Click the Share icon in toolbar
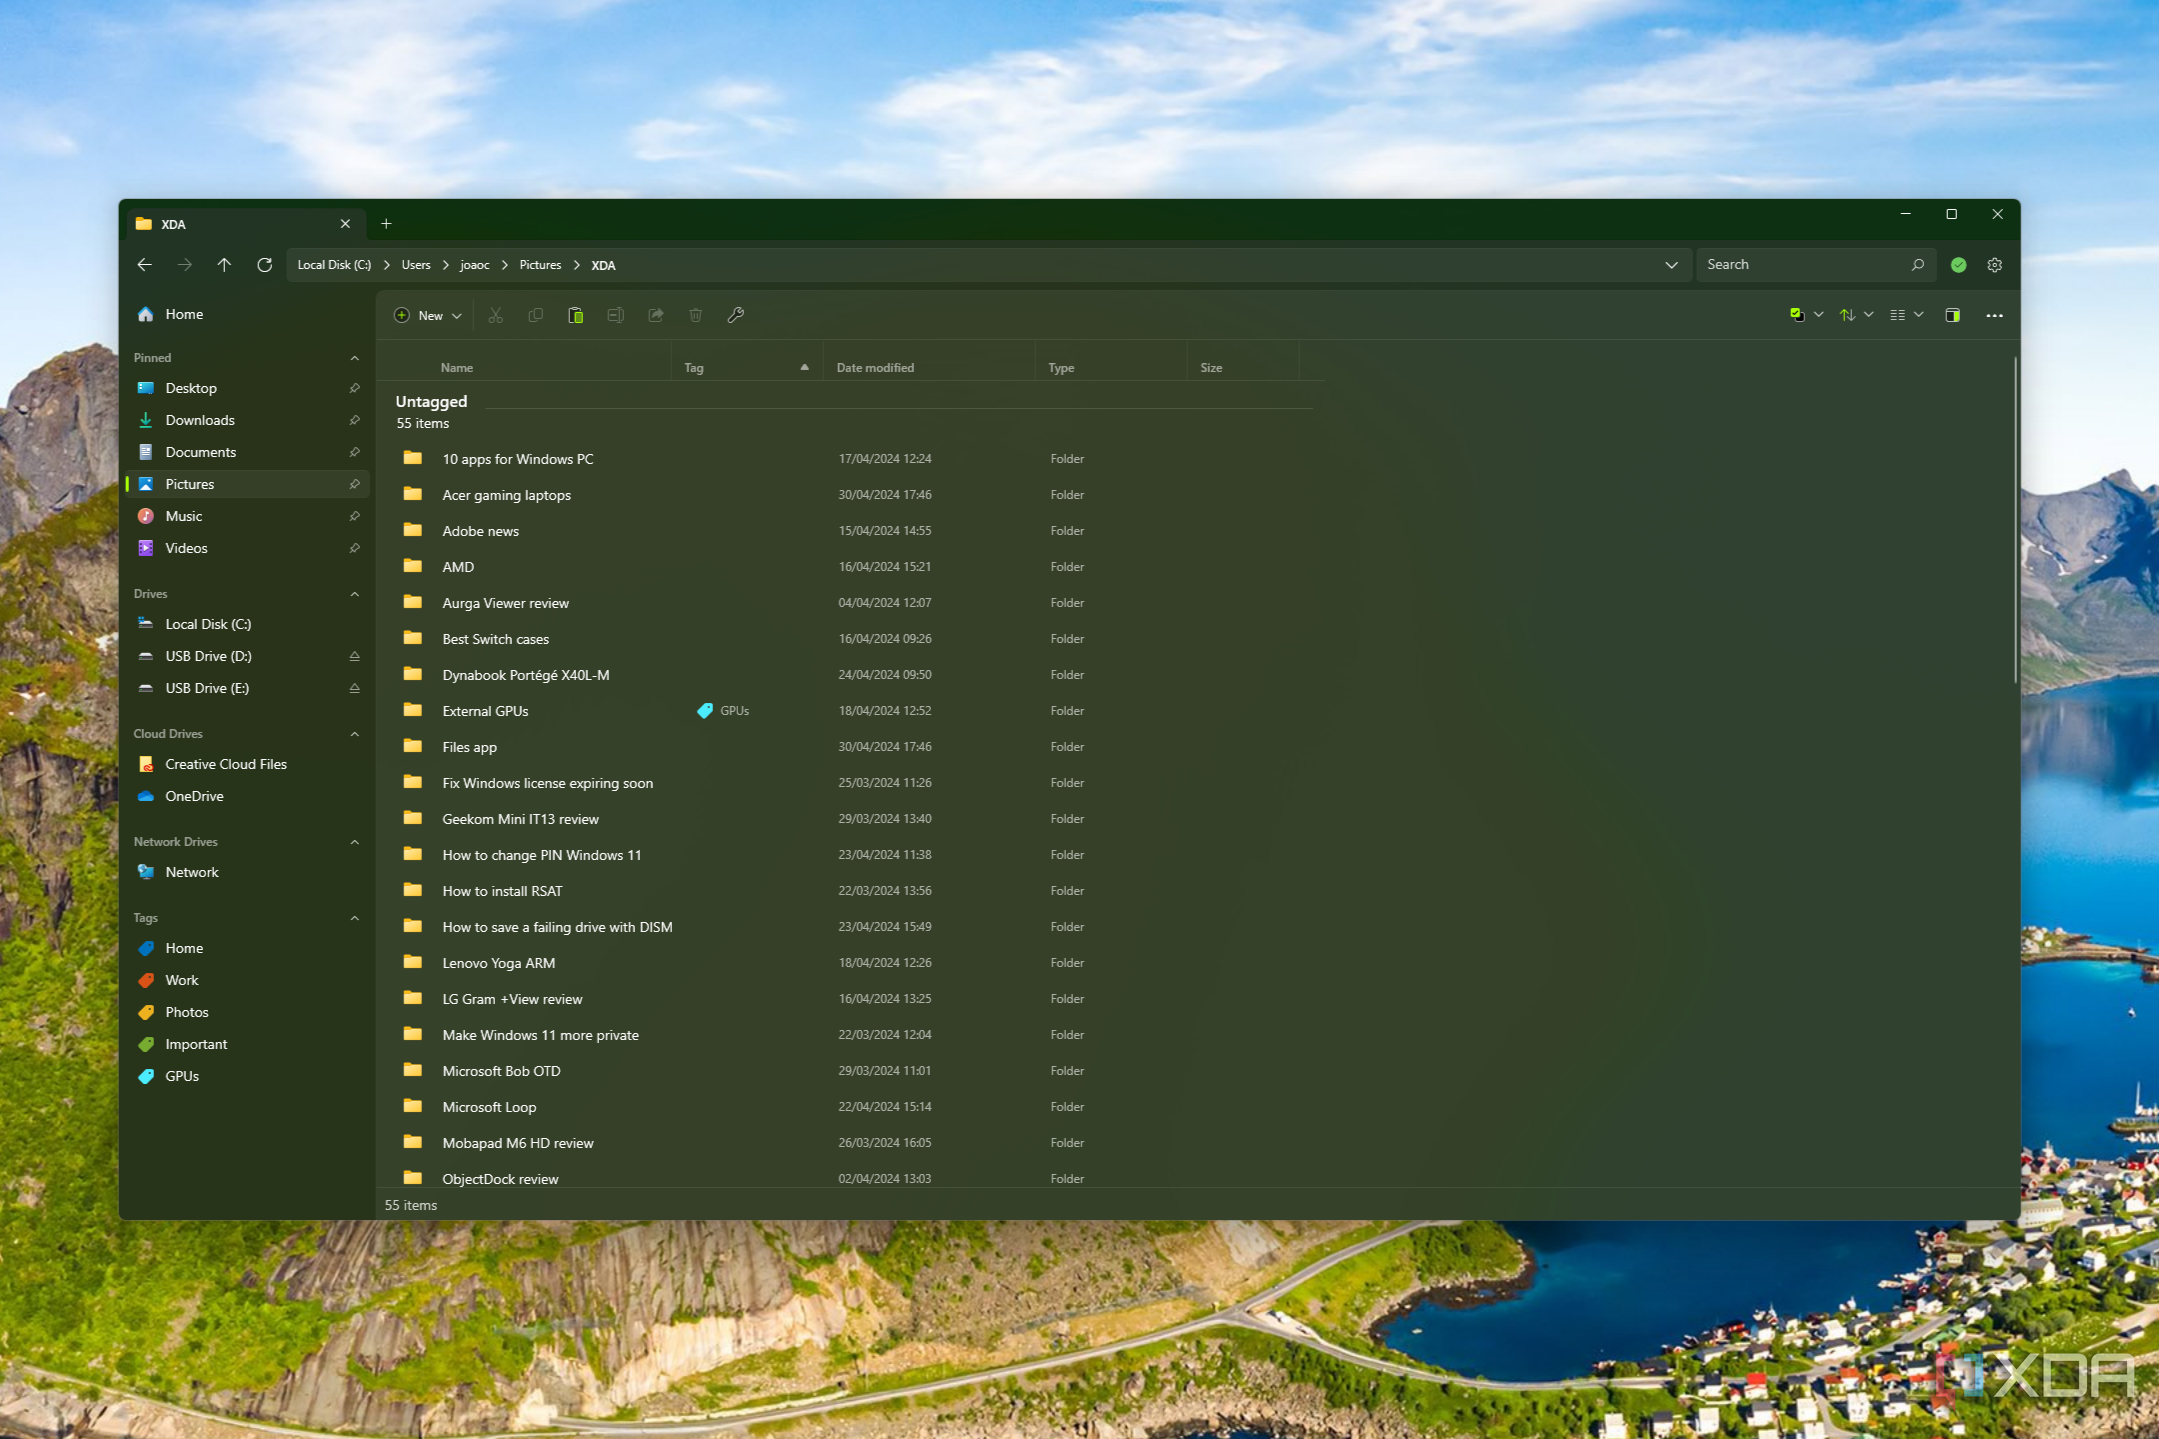2159x1439 pixels. coord(655,315)
